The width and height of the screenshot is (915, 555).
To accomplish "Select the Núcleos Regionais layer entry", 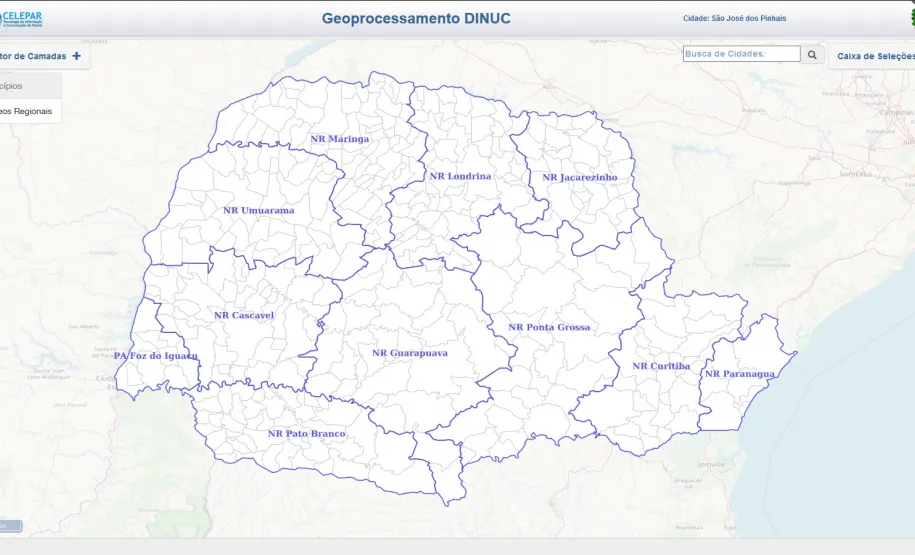I will [30, 111].
